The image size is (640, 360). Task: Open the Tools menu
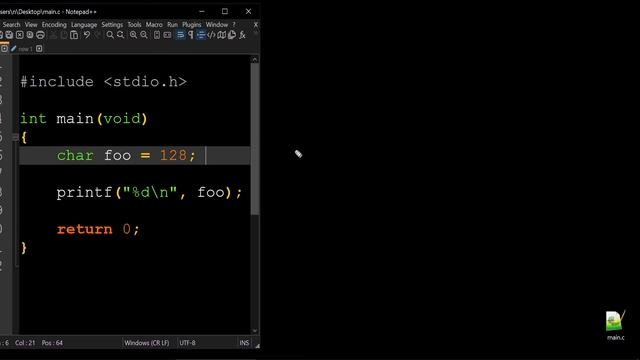tap(134, 24)
